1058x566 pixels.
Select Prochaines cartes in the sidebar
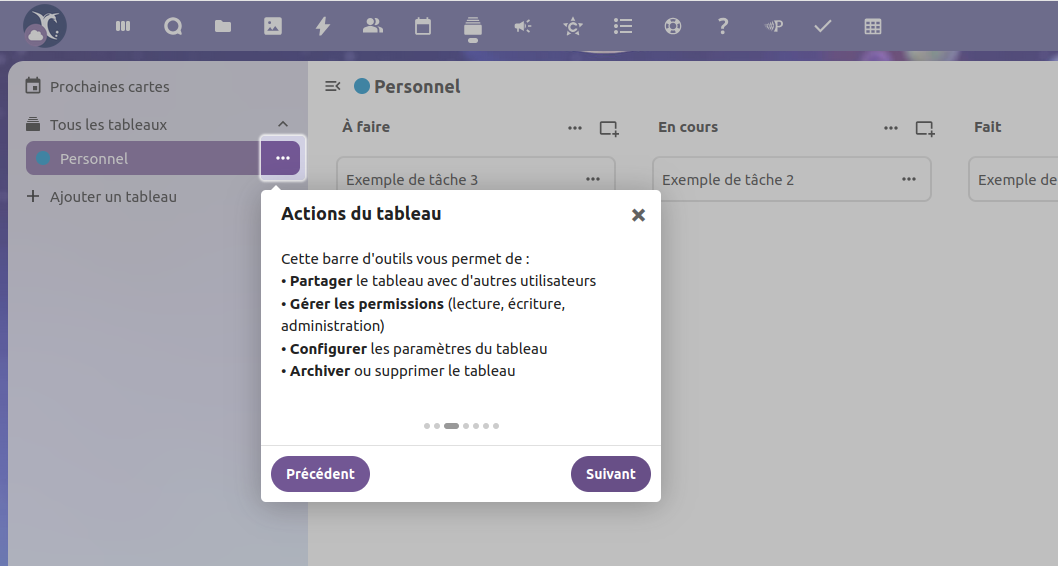click(110, 87)
